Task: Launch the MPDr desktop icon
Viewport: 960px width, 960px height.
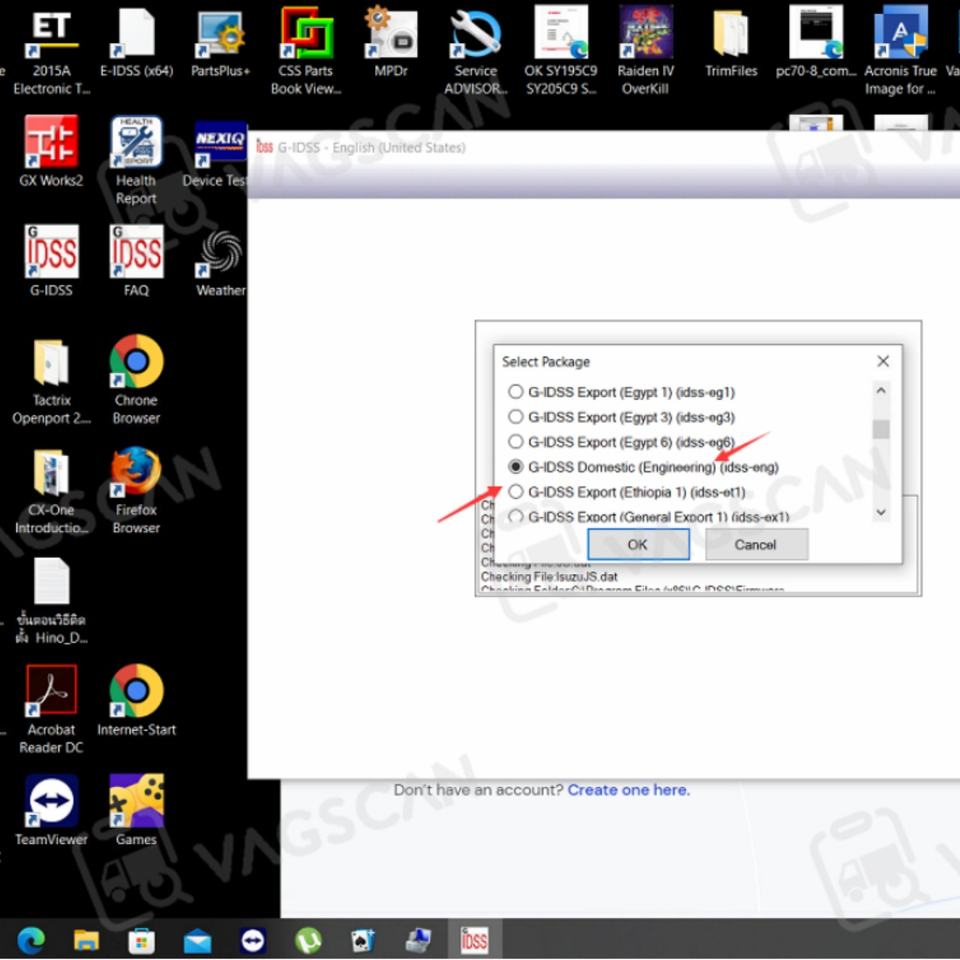Action: click(x=391, y=44)
